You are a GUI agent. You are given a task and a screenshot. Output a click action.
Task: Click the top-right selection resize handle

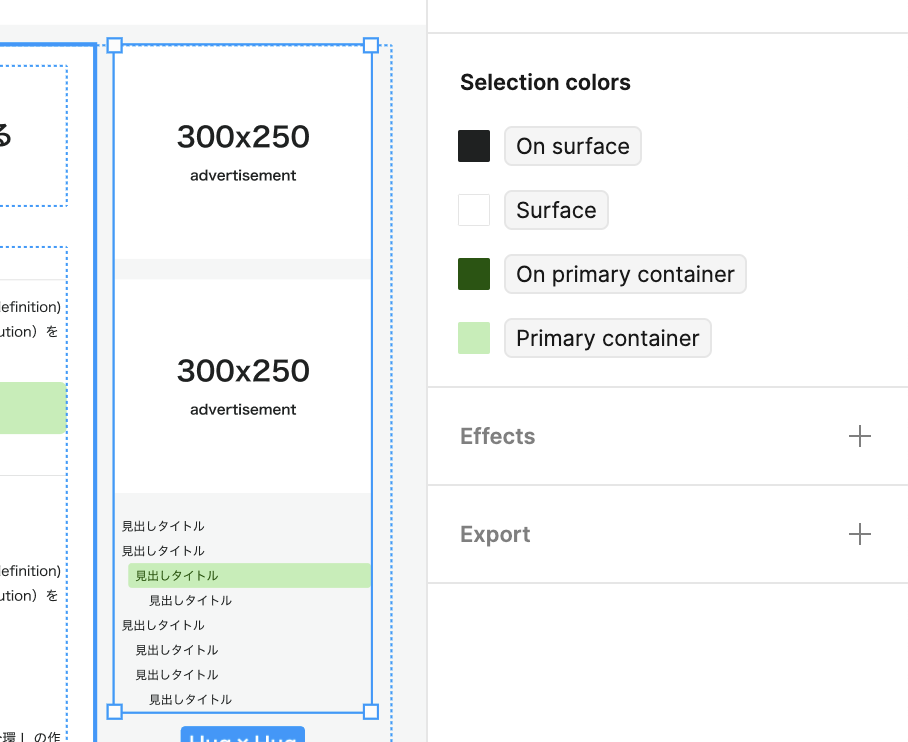pos(371,45)
